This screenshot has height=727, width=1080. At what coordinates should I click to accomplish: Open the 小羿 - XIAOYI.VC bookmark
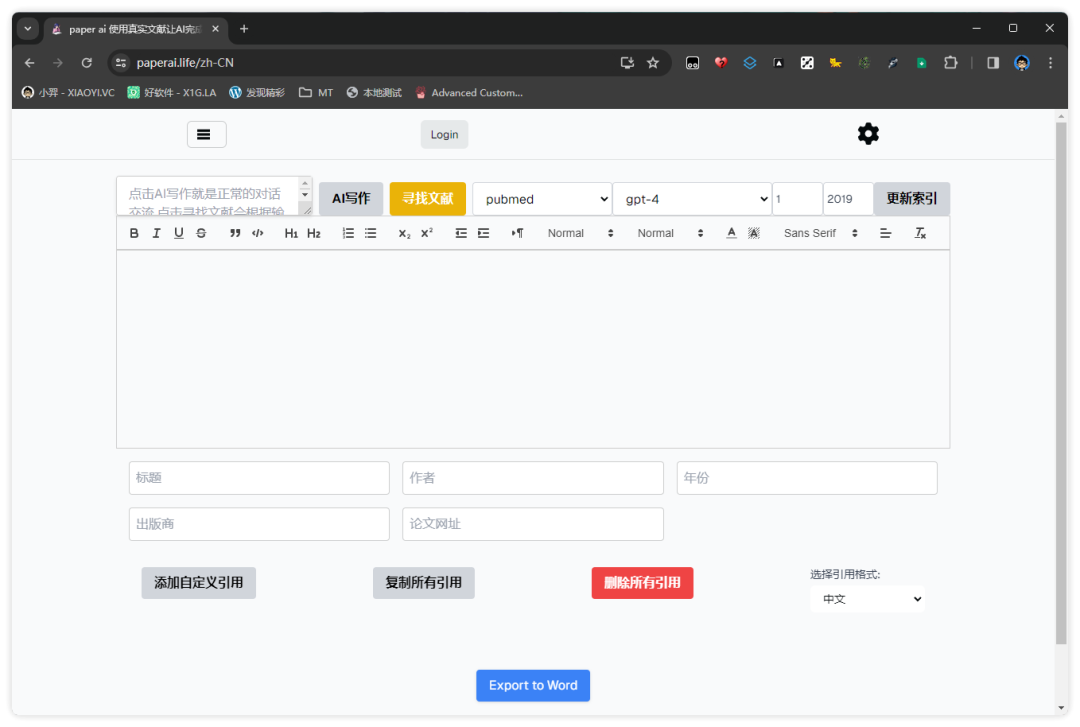68,92
